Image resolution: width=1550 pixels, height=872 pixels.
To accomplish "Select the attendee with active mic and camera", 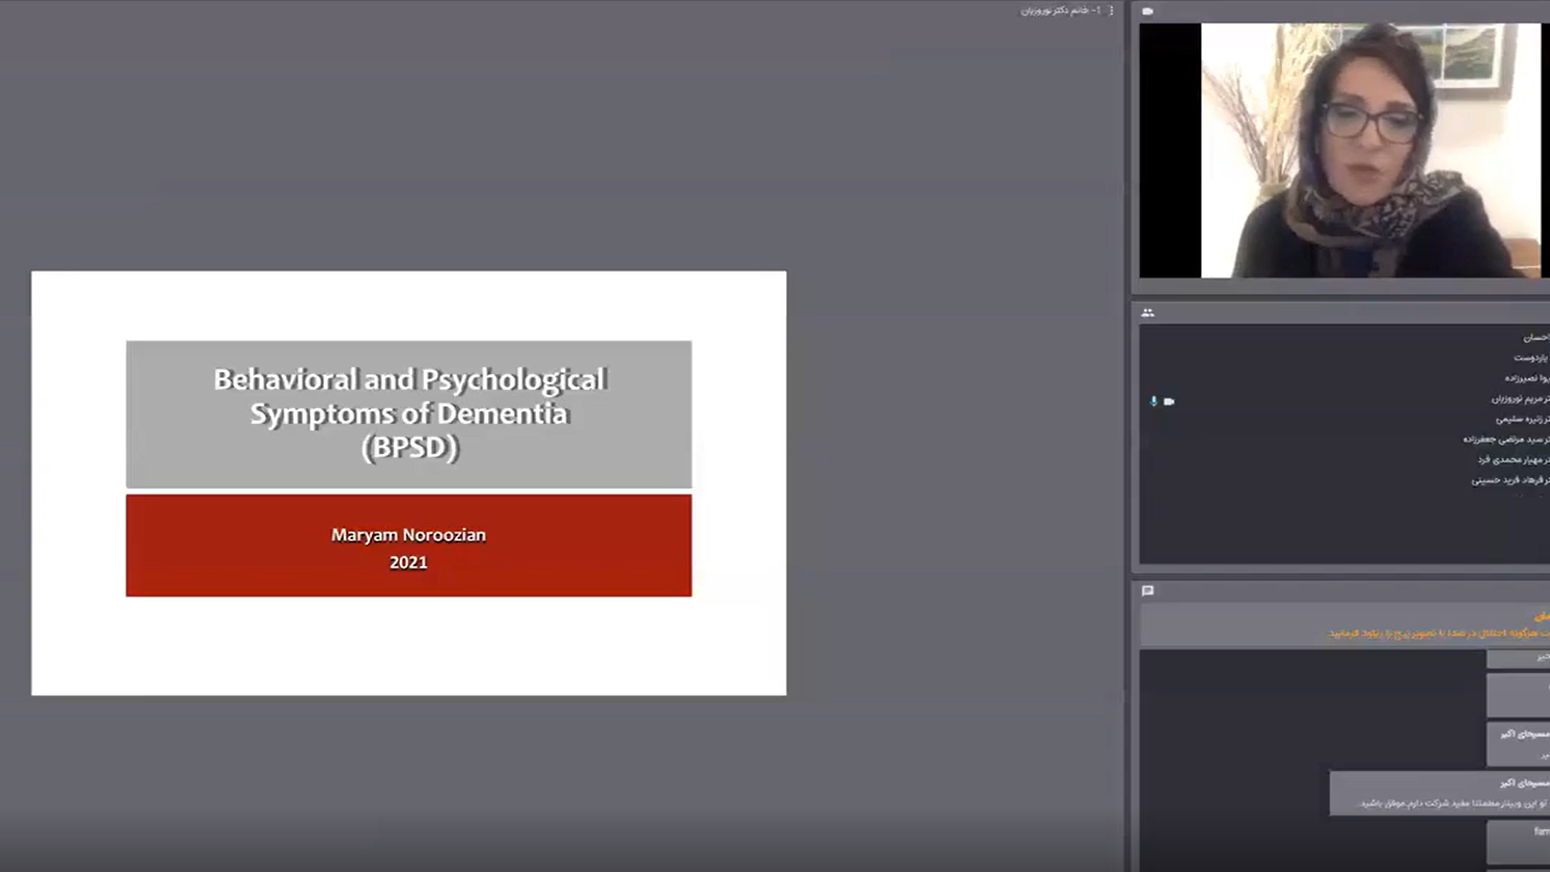I will [1520, 399].
